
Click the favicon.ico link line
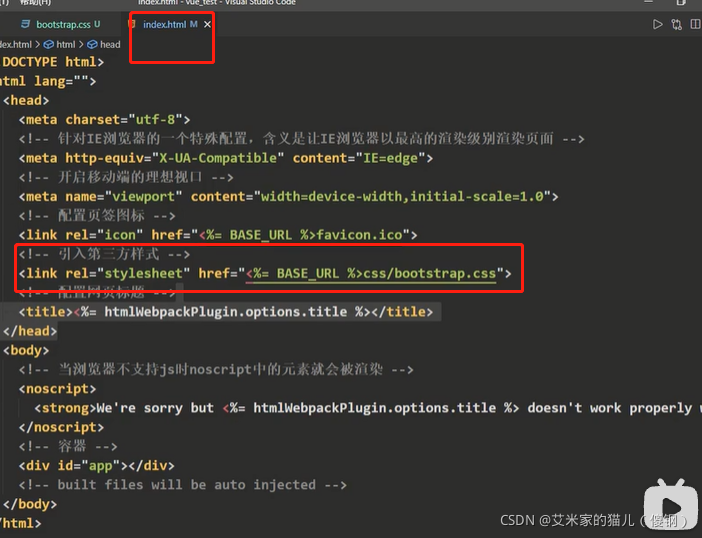click(x=218, y=235)
